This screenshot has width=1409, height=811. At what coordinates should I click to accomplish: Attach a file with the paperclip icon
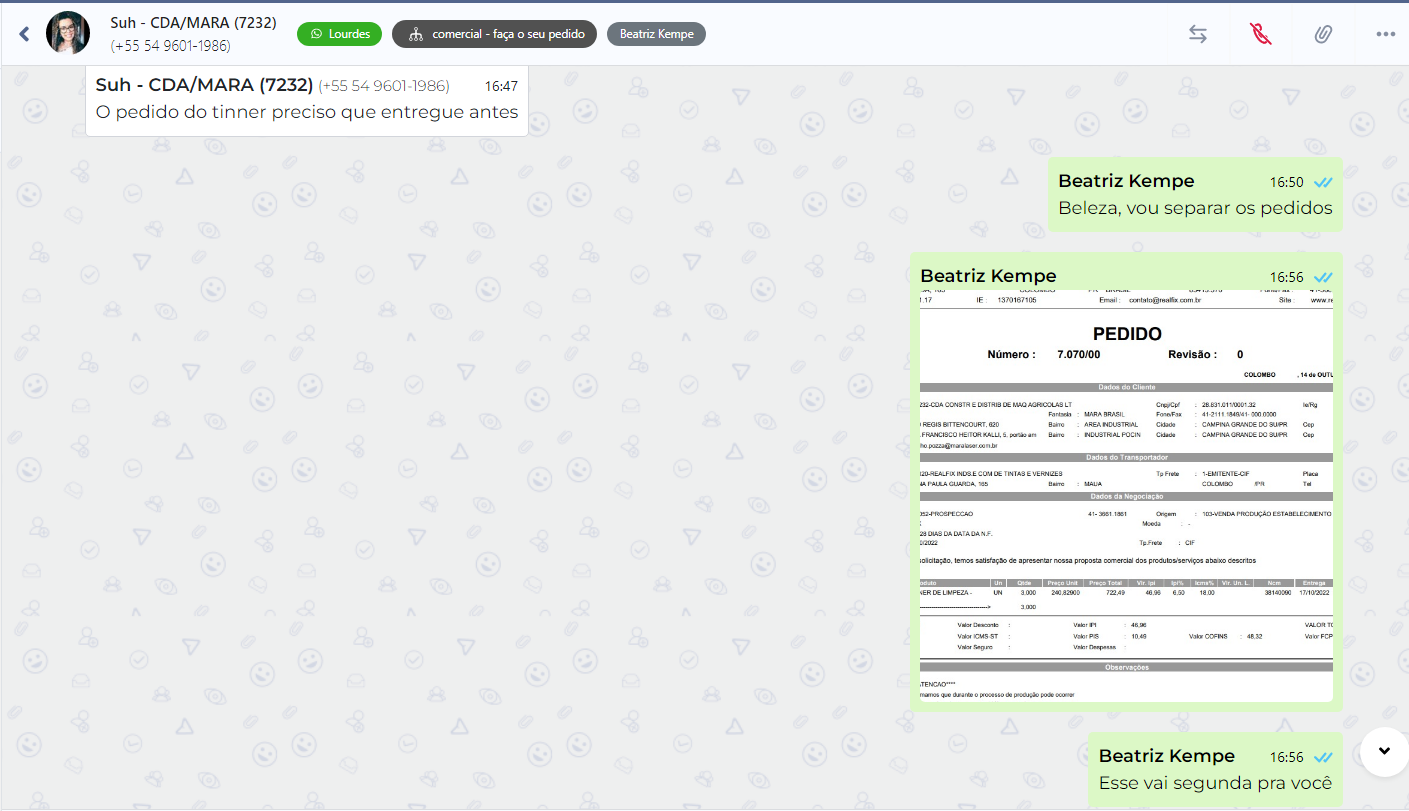[x=1323, y=34]
